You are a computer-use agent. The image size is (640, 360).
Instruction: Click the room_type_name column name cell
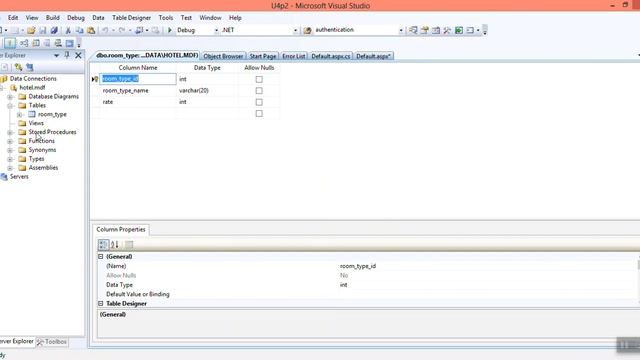tap(138, 91)
